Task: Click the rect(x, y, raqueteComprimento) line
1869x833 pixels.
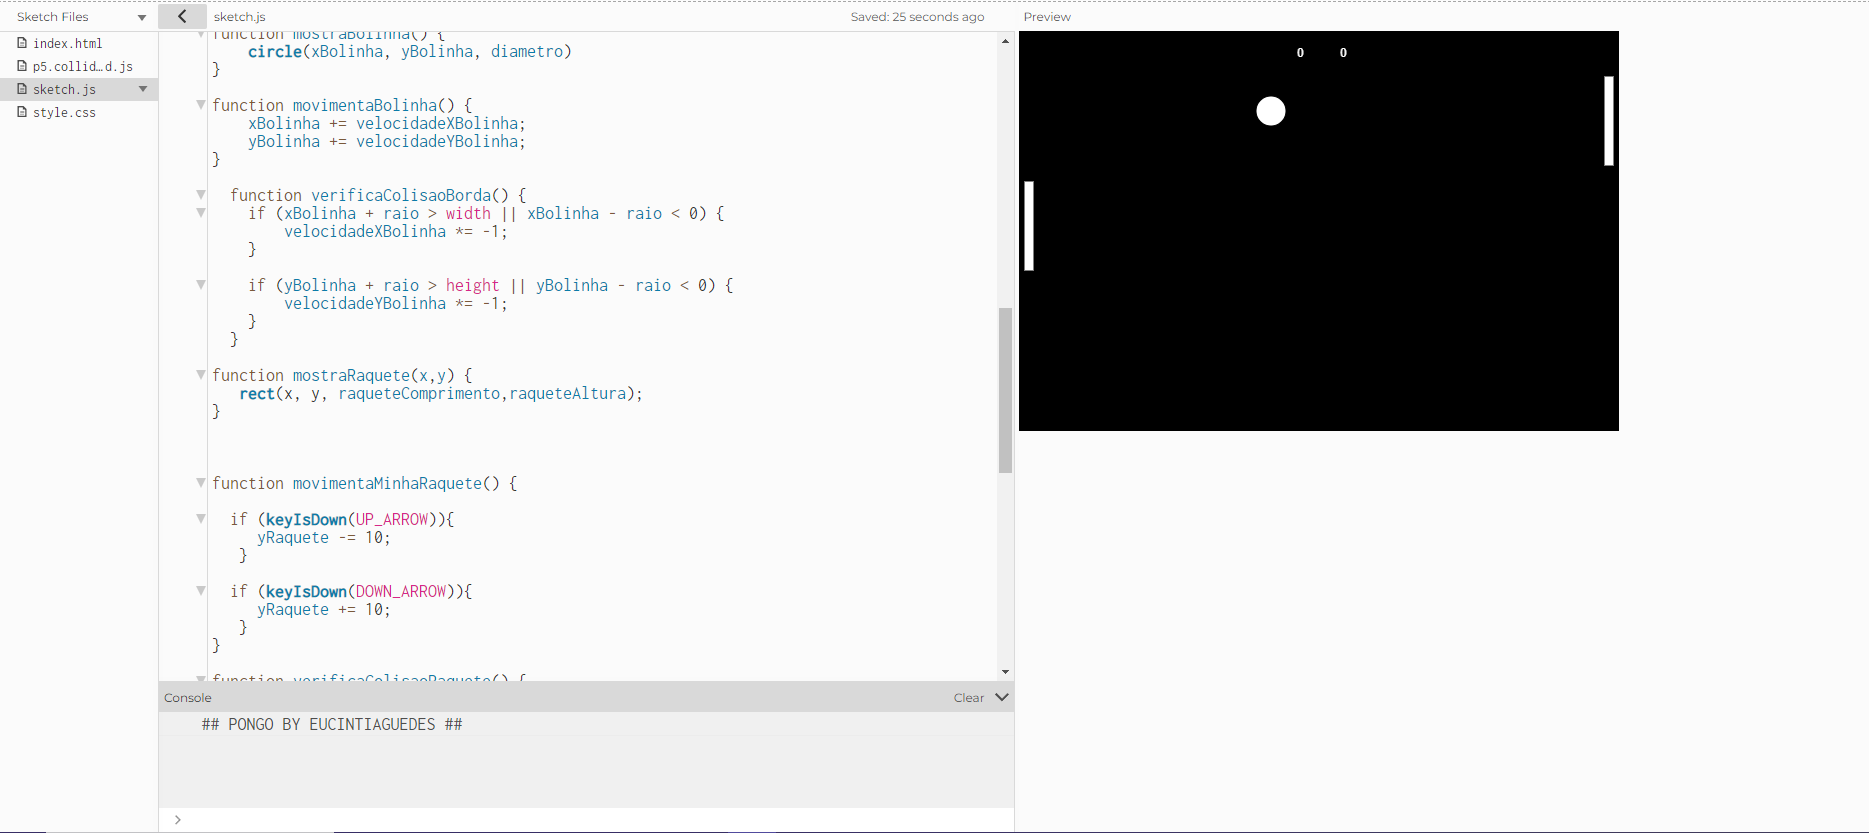Action: (x=441, y=393)
